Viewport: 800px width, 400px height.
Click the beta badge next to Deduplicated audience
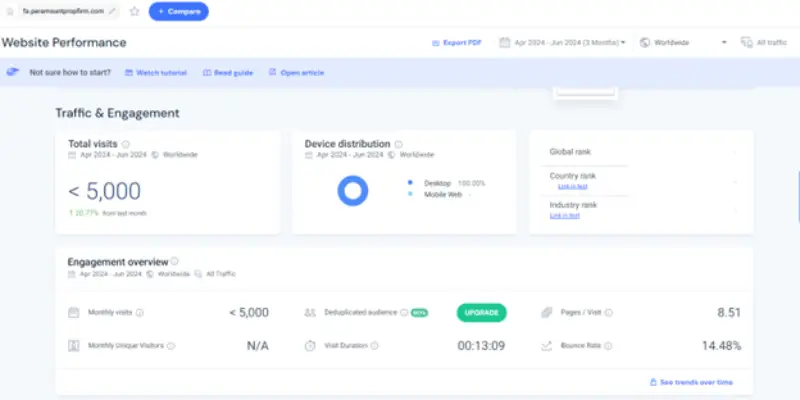(x=419, y=313)
